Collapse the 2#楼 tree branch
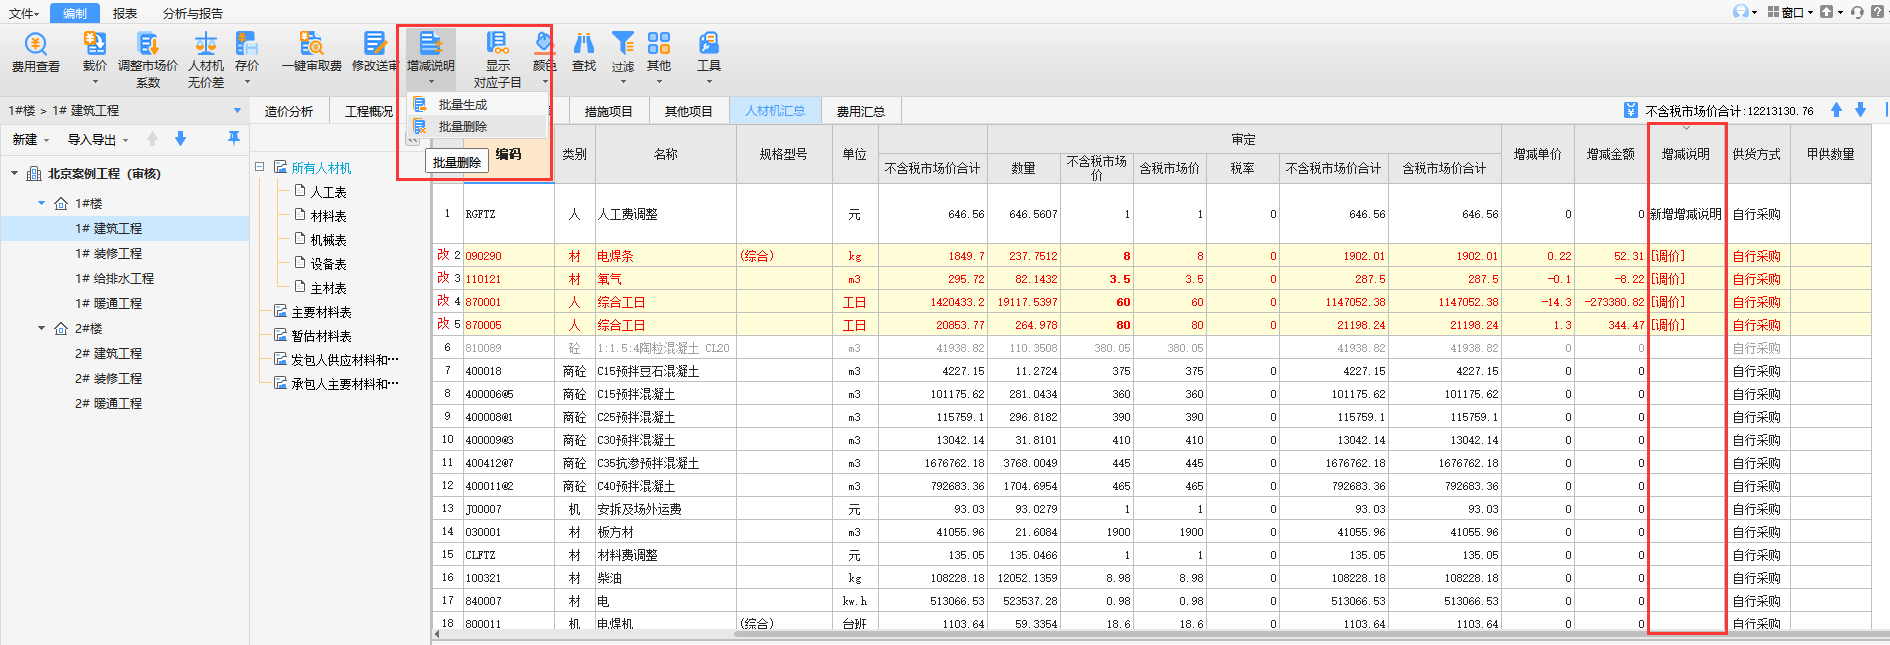This screenshot has height=645, width=1890. coord(42,328)
